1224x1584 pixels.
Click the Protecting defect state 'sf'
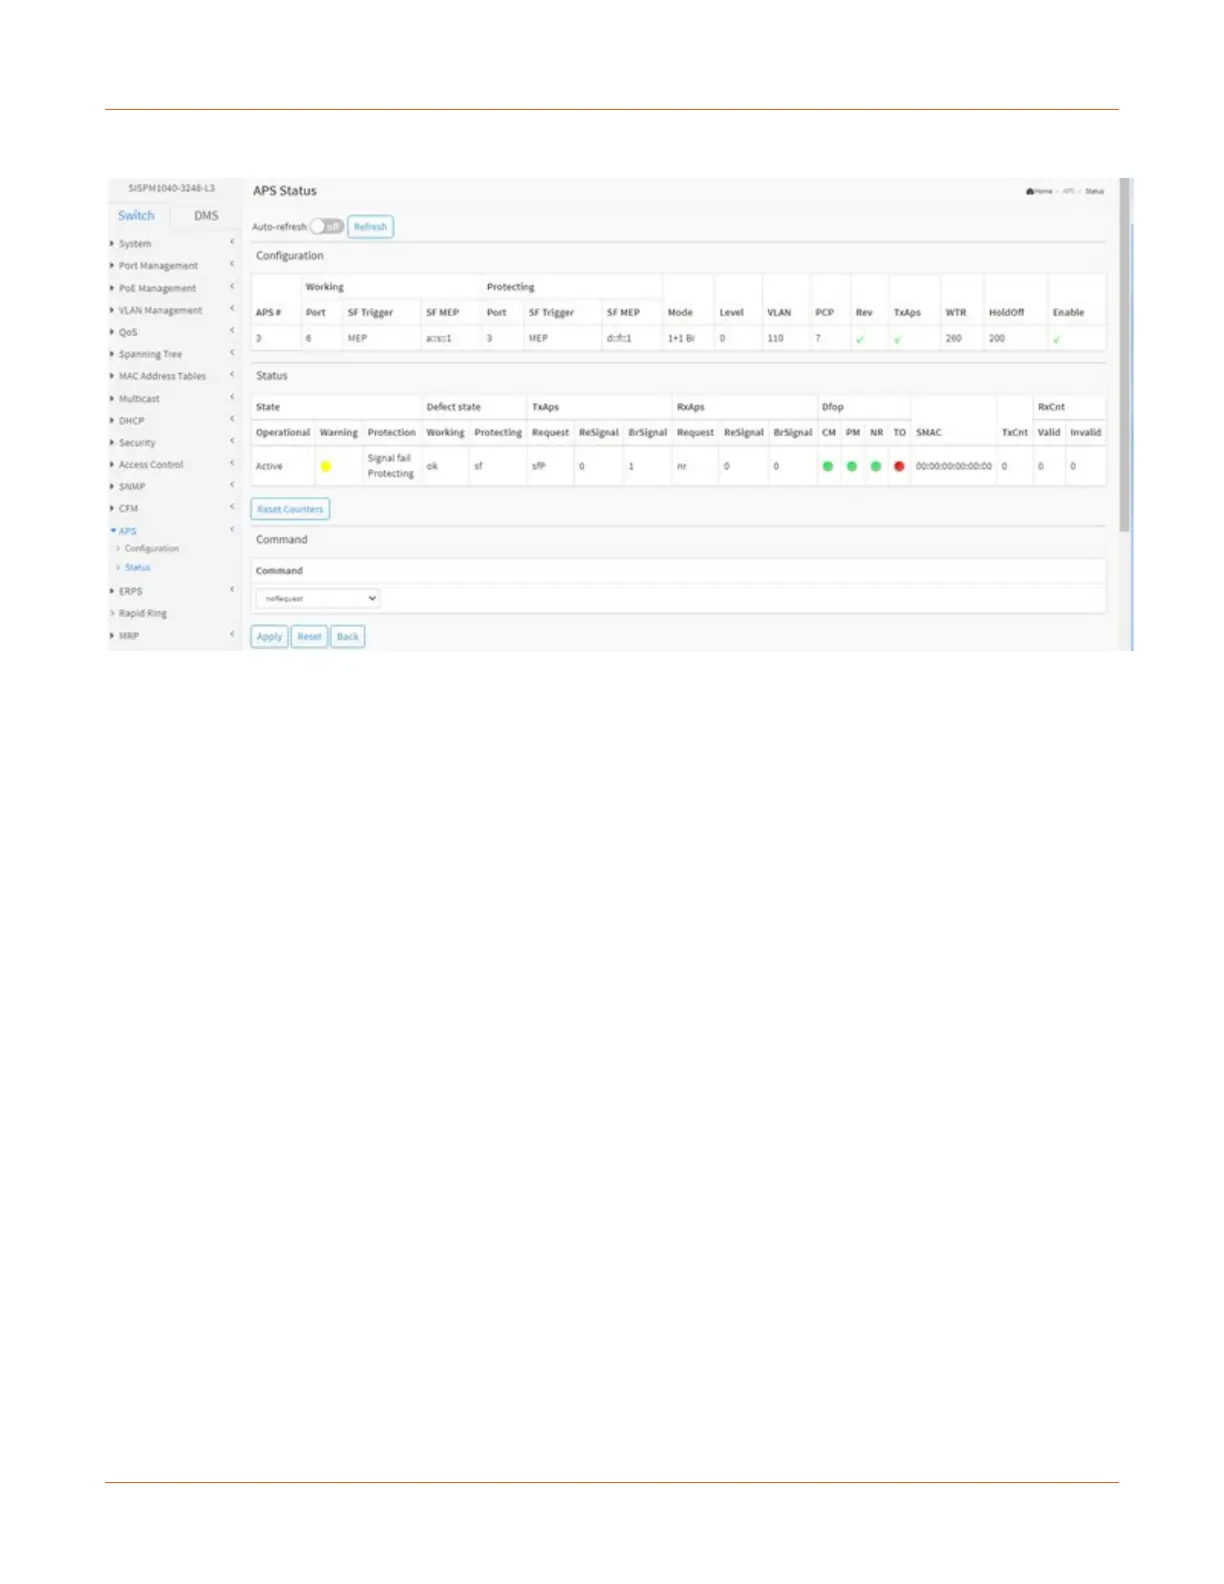coord(478,466)
